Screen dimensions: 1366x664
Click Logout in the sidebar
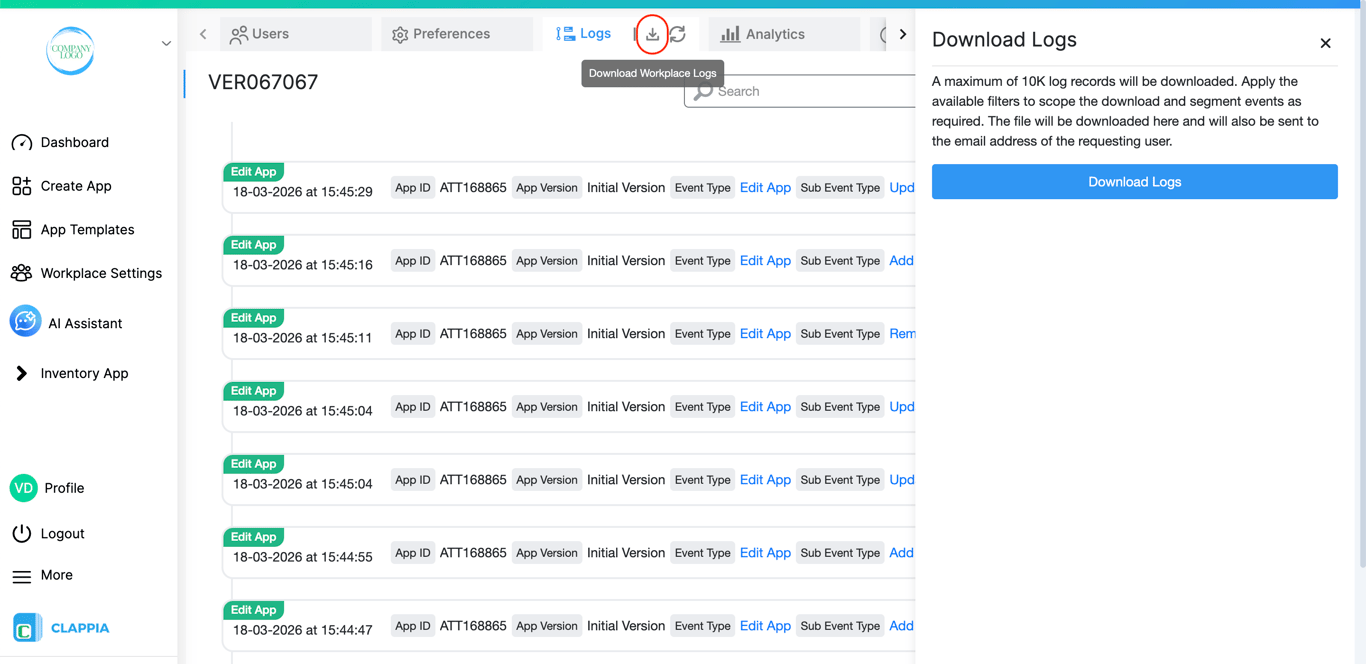62,534
